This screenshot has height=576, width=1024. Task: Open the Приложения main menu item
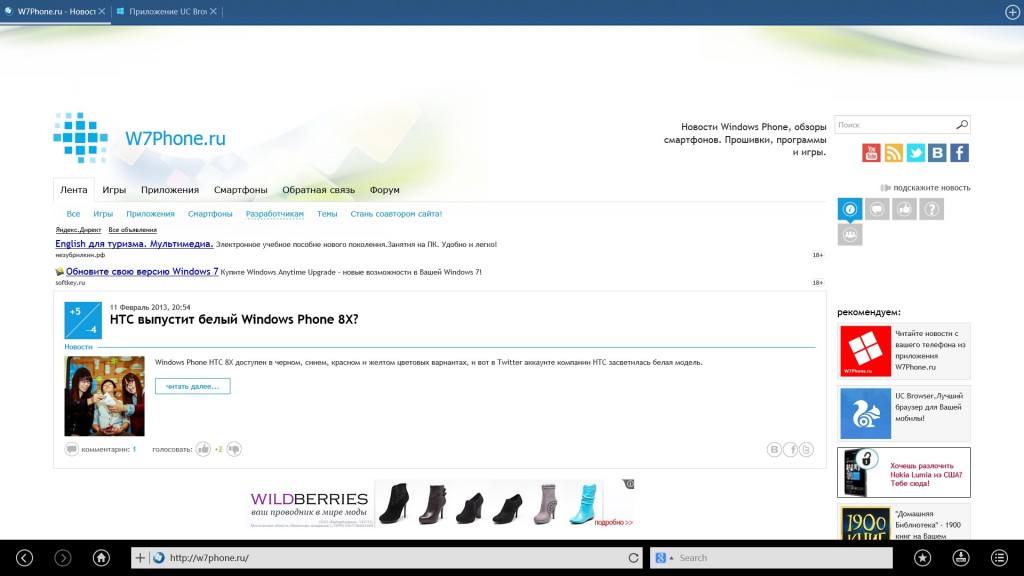(x=170, y=190)
